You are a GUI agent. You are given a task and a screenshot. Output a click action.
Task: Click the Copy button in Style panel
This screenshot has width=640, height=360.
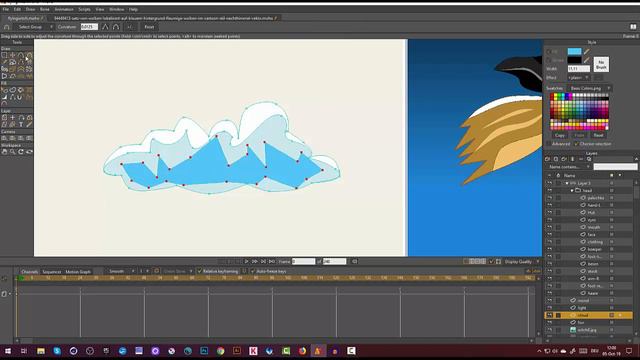pyautogui.click(x=560, y=135)
